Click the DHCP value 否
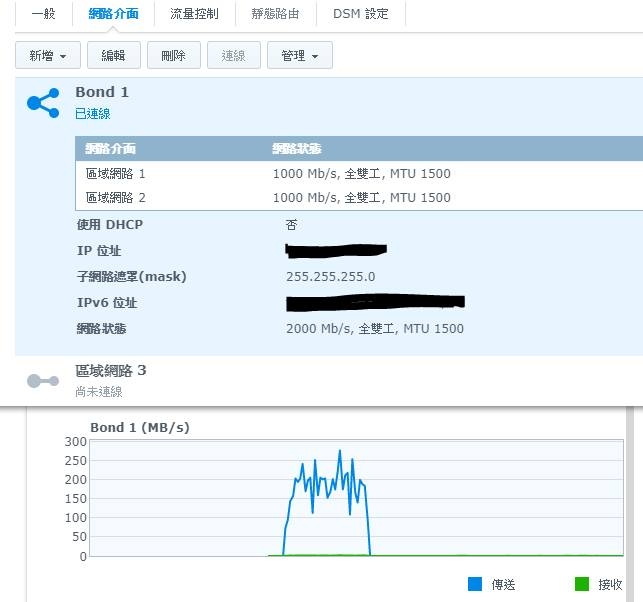 pyautogui.click(x=292, y=225)
